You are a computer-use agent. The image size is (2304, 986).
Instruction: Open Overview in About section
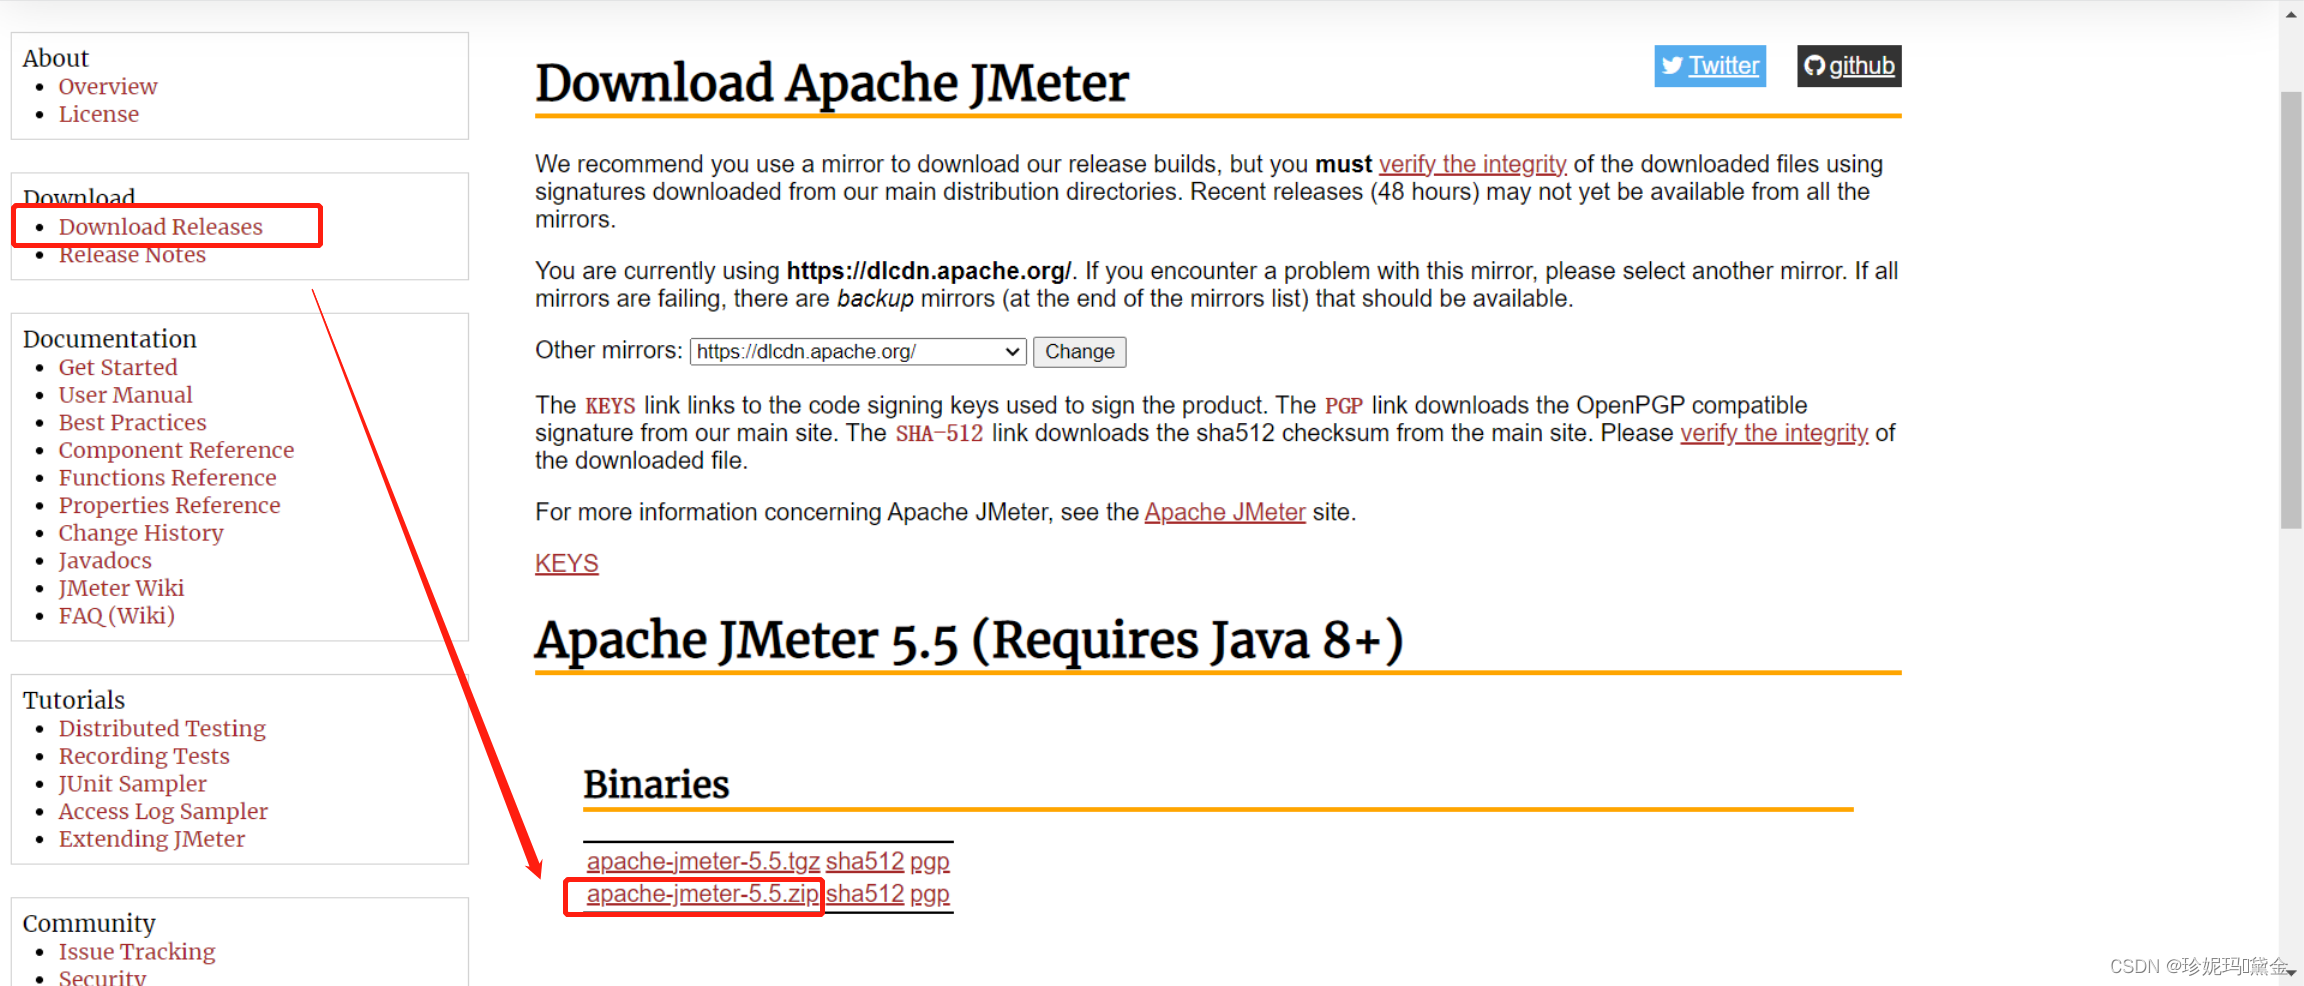pos(108,87)
